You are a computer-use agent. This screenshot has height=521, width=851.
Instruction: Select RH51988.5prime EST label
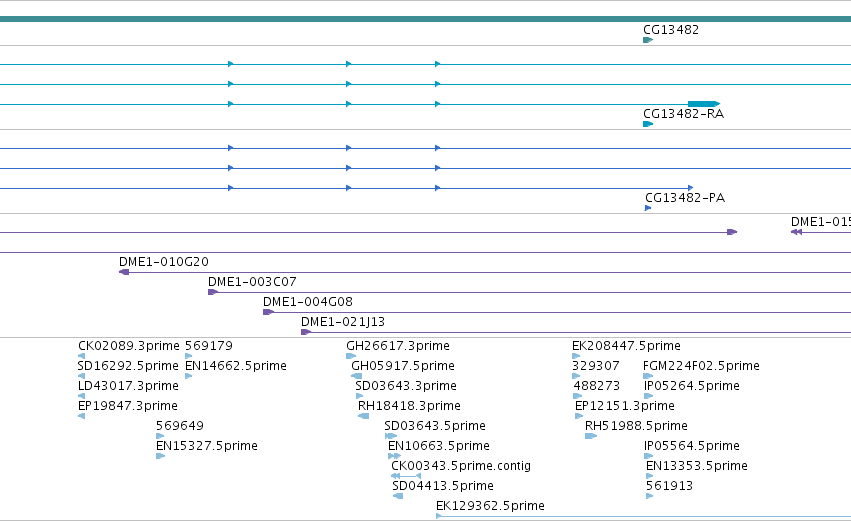tap(636, 426)
